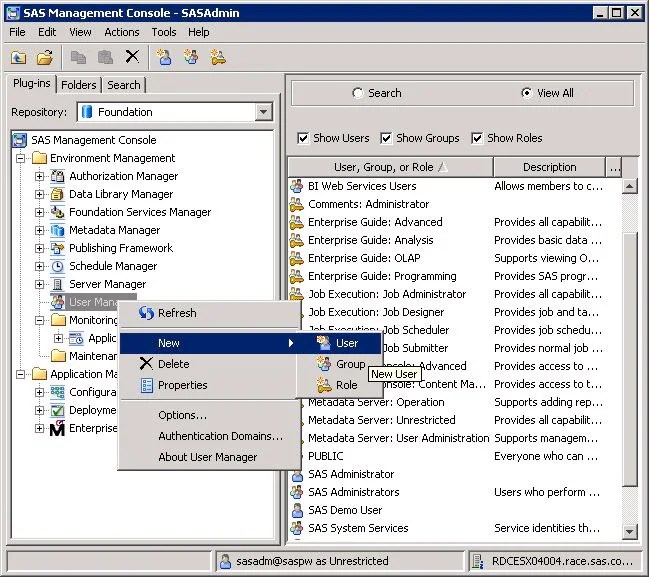Click the Data Library Manager icon

pyautogui.click(x=58, y=194)
